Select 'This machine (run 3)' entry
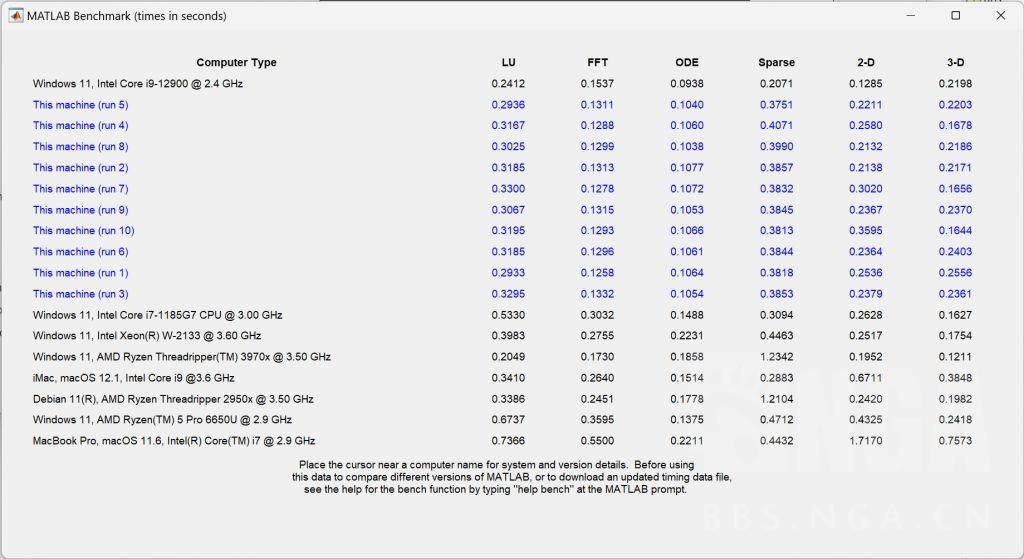The image size is (1024, 559). pos(80,294)
